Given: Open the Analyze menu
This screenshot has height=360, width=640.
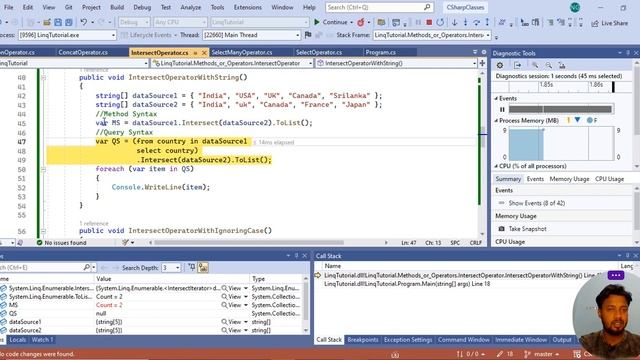Looking at the screenshot, I should [x=191, y=7].
